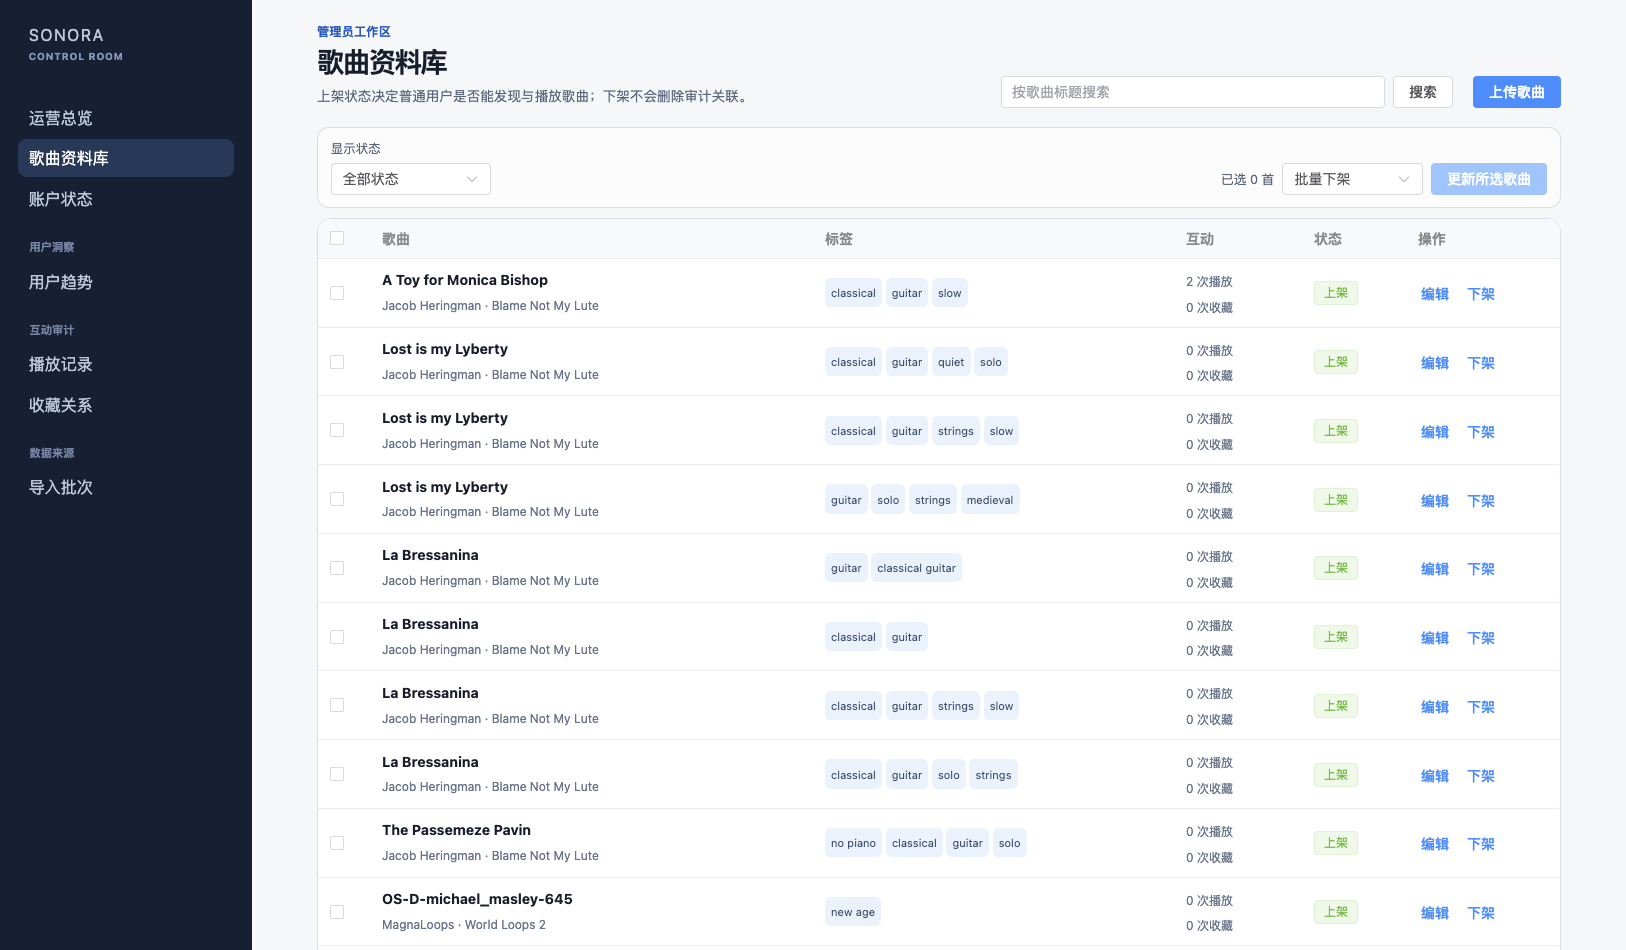
Task: Edit A Toy for Monica Bishop via 编辑
Action: click(x=1435, y=294)
